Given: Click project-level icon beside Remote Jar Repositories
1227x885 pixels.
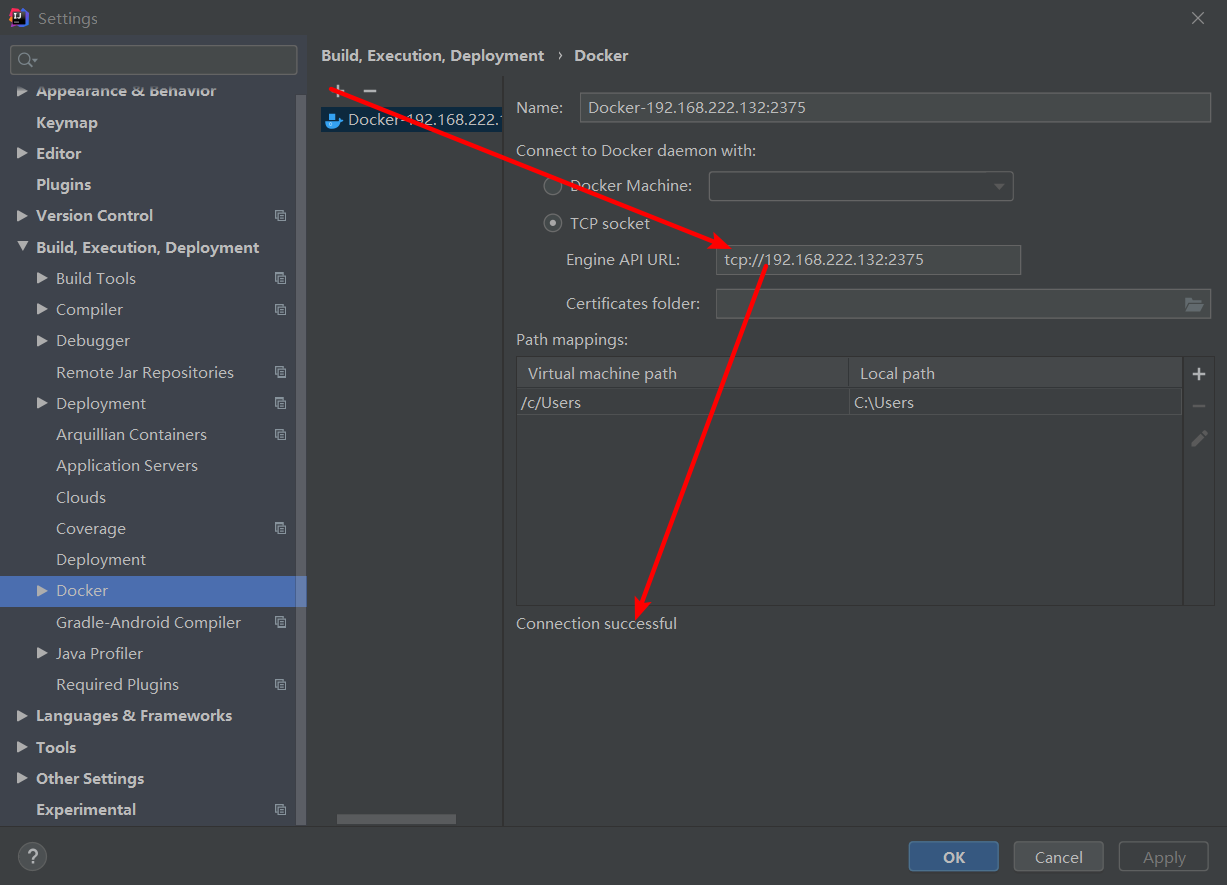Looking at the screenshot, I should pyautogui.click(x=280, y=372).
